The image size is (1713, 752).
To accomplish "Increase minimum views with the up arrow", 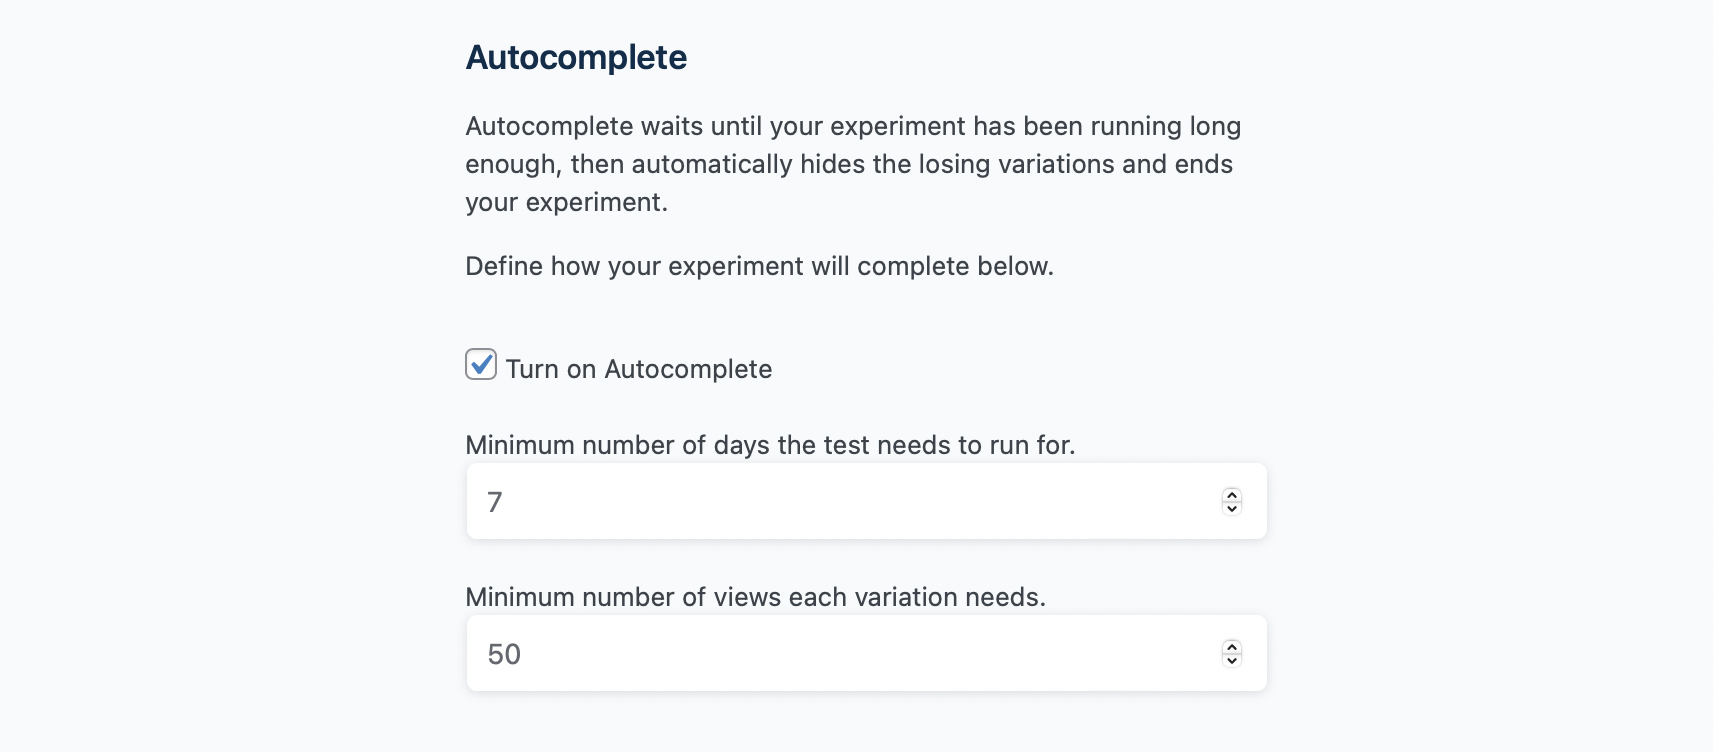I will click(1232, 646).
